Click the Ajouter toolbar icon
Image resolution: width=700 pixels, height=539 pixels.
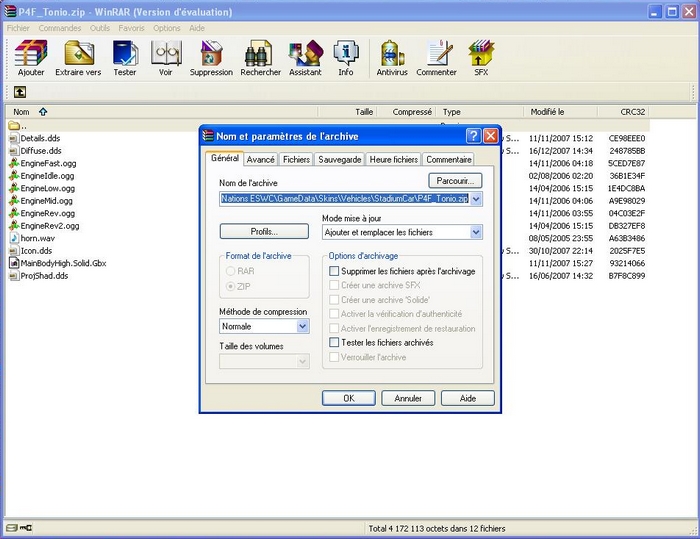[x=31, y=58]
